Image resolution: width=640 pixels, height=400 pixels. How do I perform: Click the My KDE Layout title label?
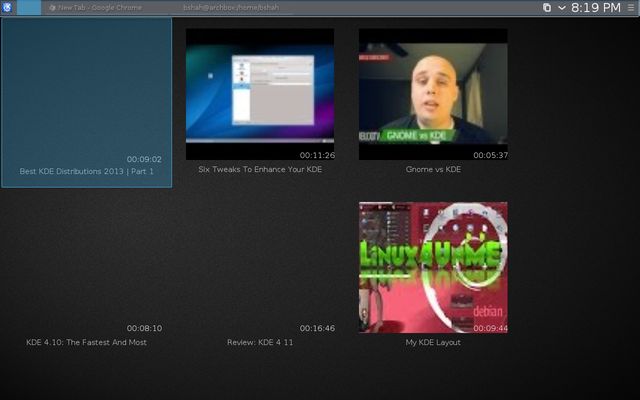coord(433,342)
